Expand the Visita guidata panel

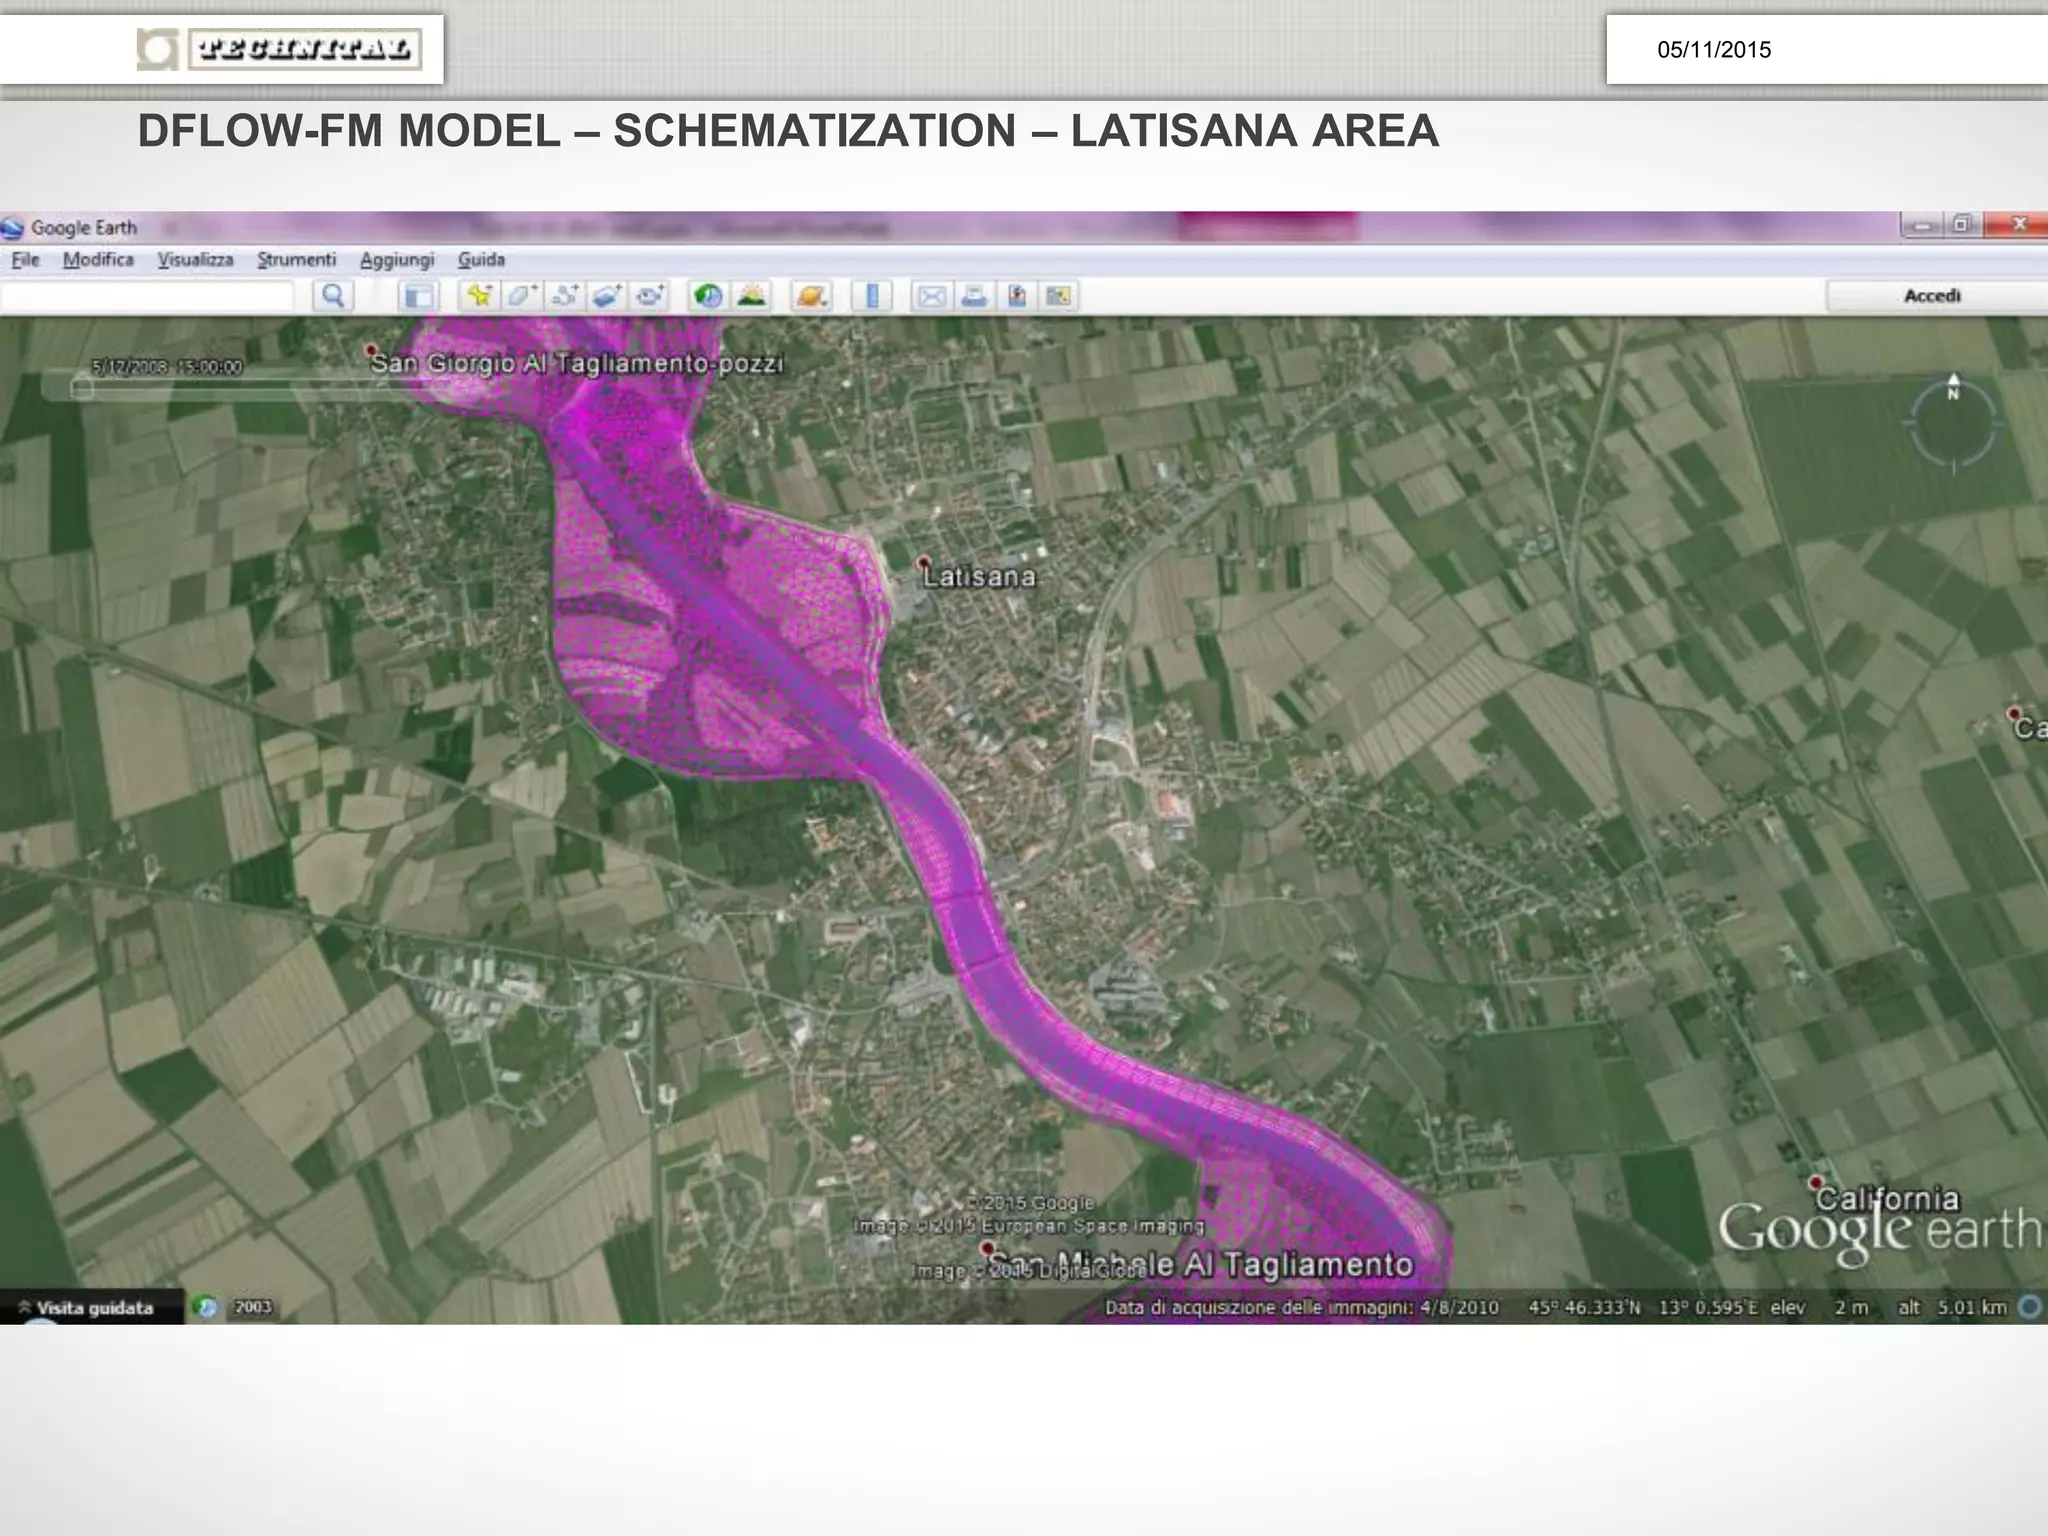pyautogui.click(x=92, y=1308)
